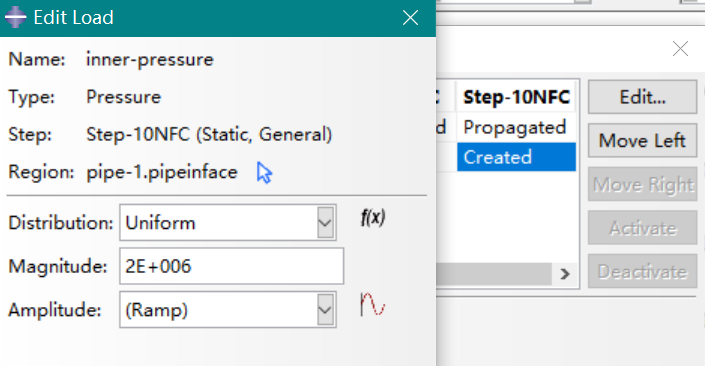The image size is (705, 366).
Task: Open the Uniform distribution combo box
Action: pyautogui.click(x=228, y=223)
